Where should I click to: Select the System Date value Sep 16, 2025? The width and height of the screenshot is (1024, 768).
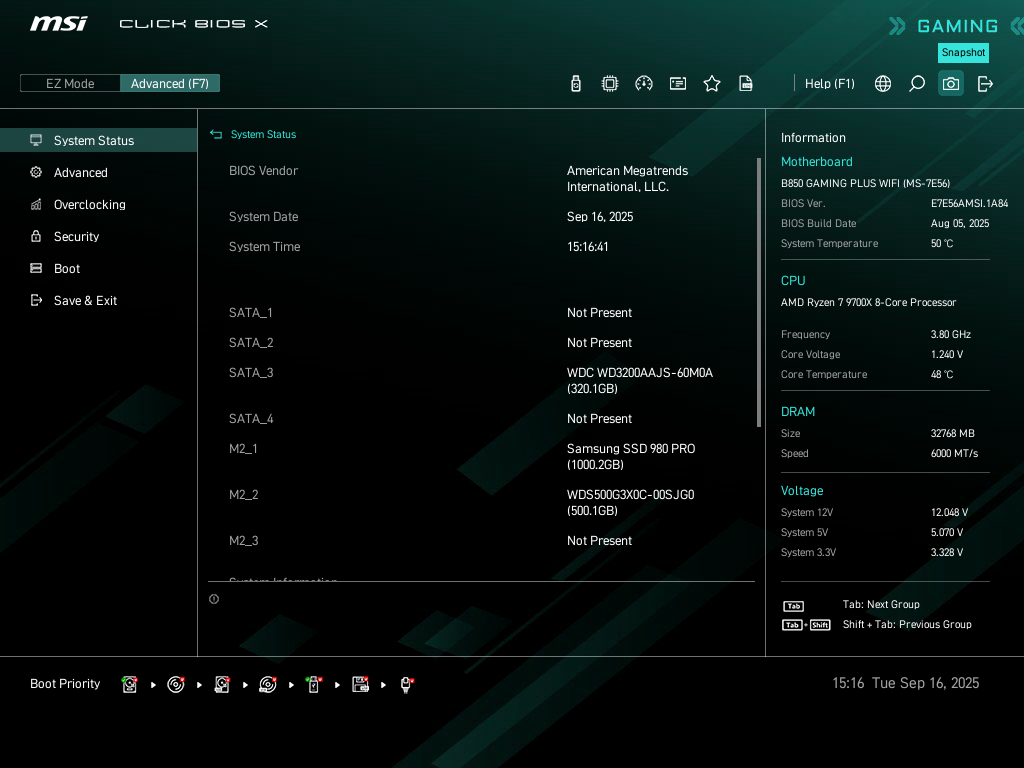[x=600, y=217]
